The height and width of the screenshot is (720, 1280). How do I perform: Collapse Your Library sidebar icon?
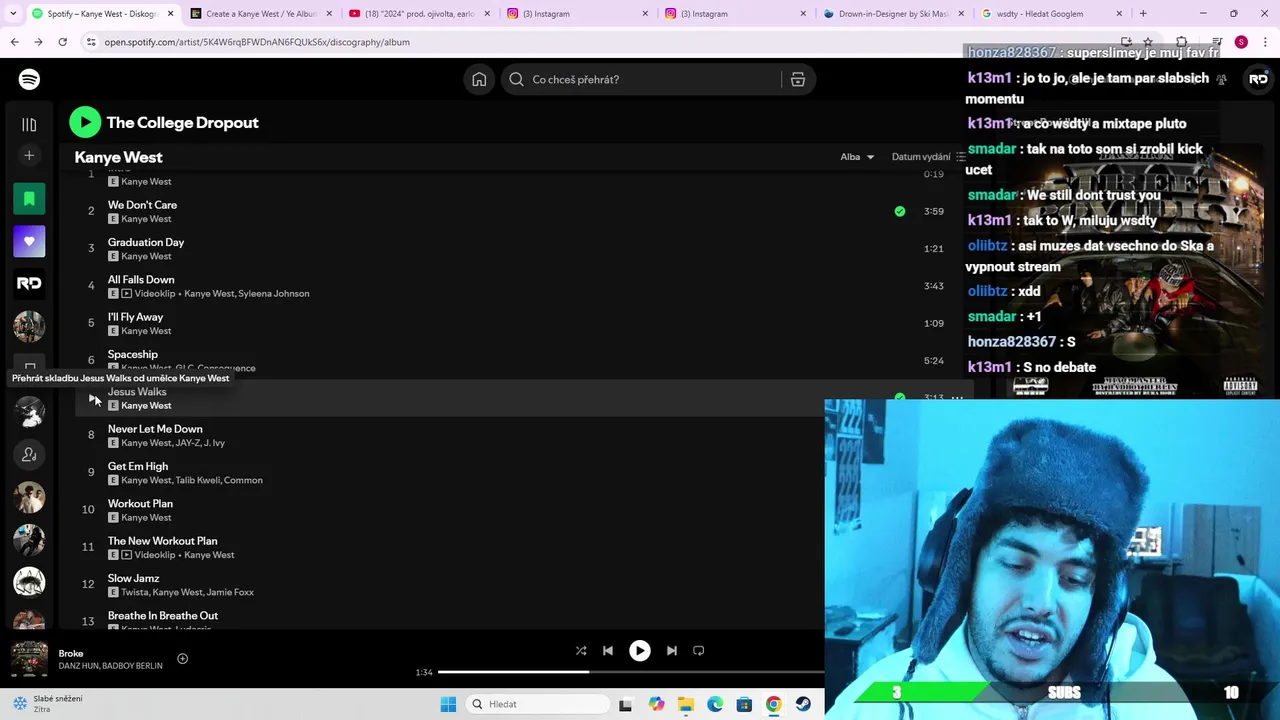29,124
